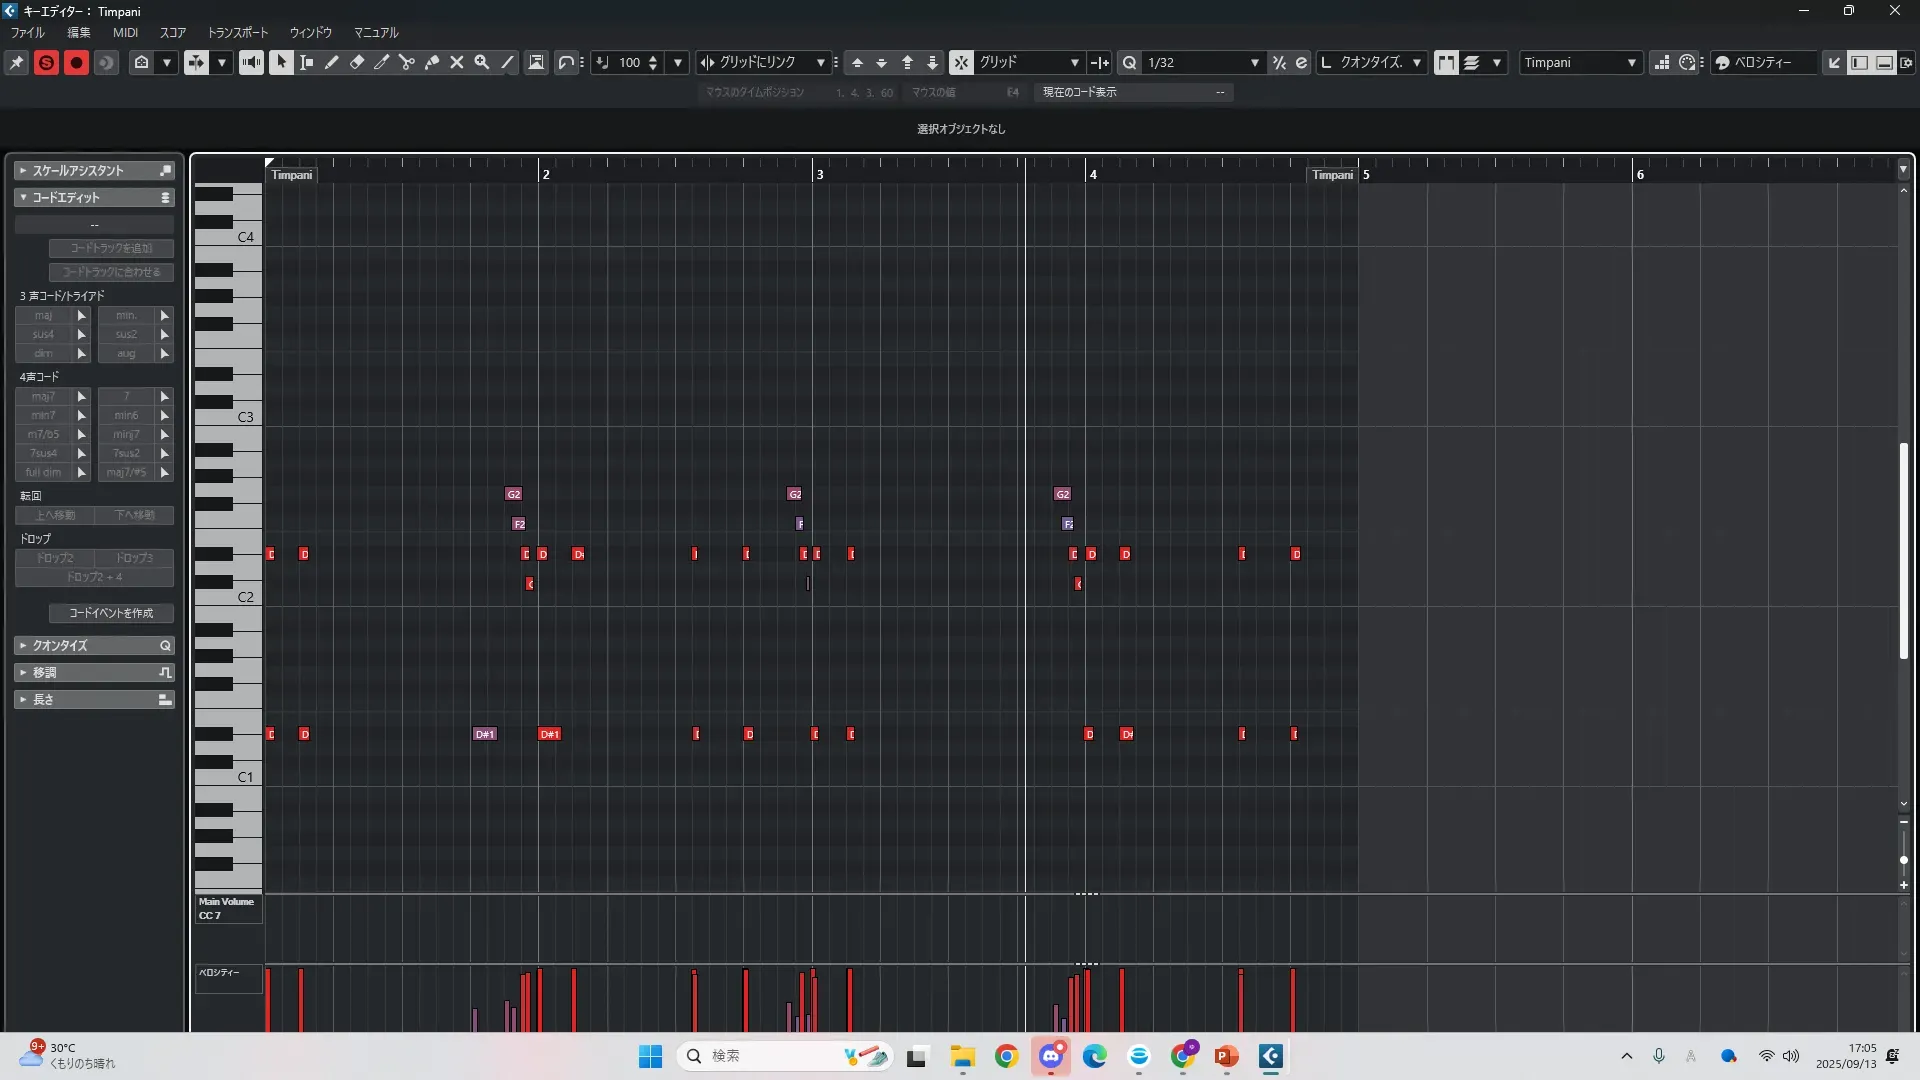
Task: Open the quantize preset 1/32 dropdown
Action: pyautogui.click(x=1254, y=62)
